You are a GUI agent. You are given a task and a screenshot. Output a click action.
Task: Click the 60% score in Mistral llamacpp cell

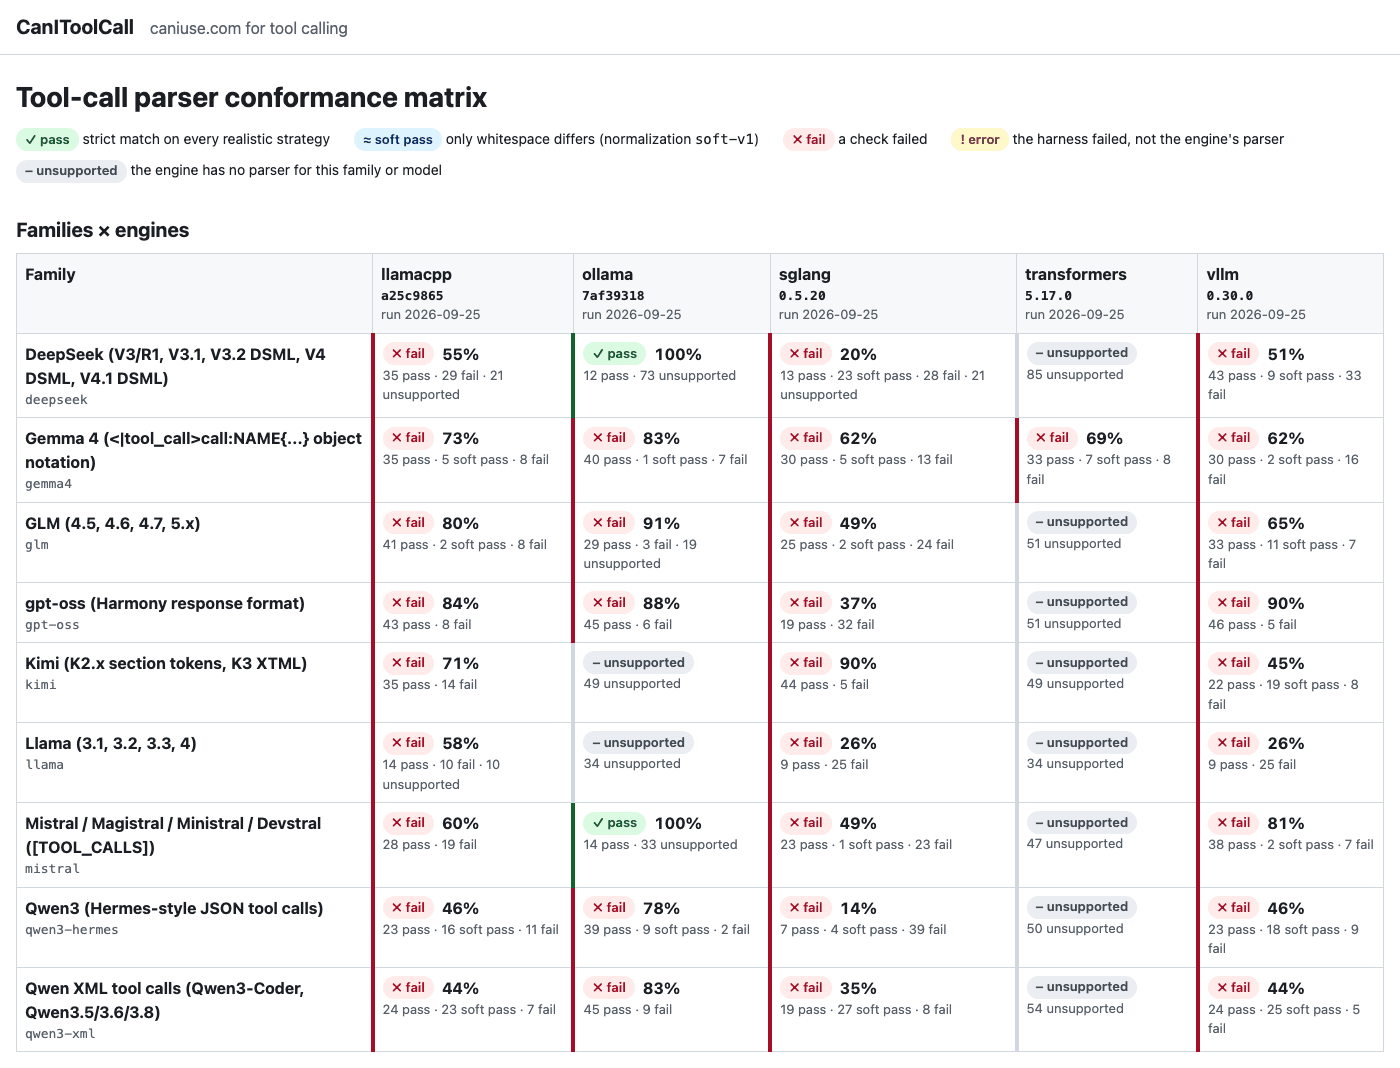tap(461, 823)
